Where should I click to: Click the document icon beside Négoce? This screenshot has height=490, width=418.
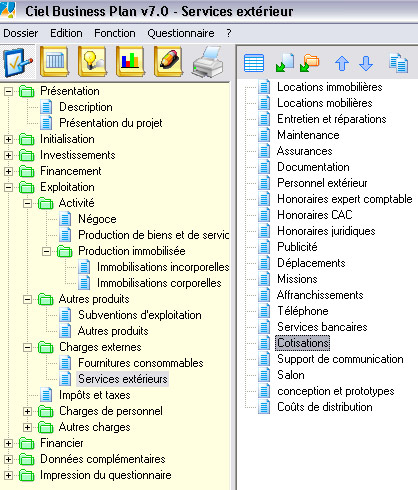[65, 219]
